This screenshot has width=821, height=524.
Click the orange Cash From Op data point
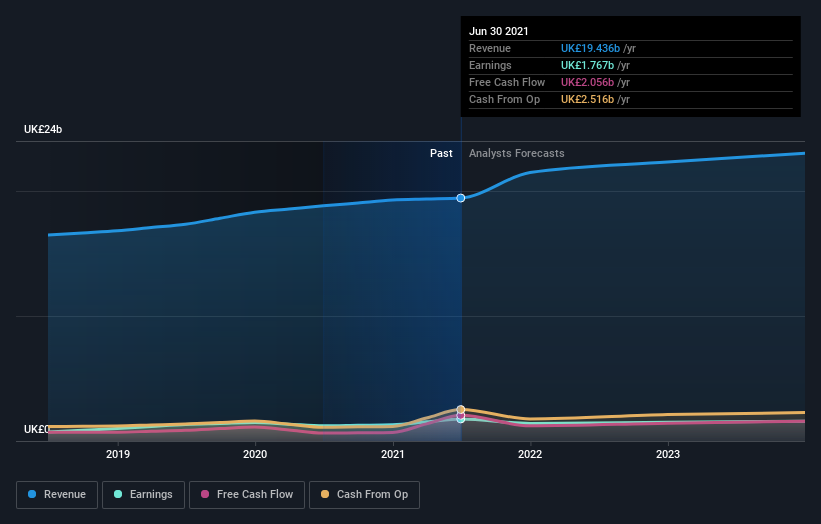[461, 409]
